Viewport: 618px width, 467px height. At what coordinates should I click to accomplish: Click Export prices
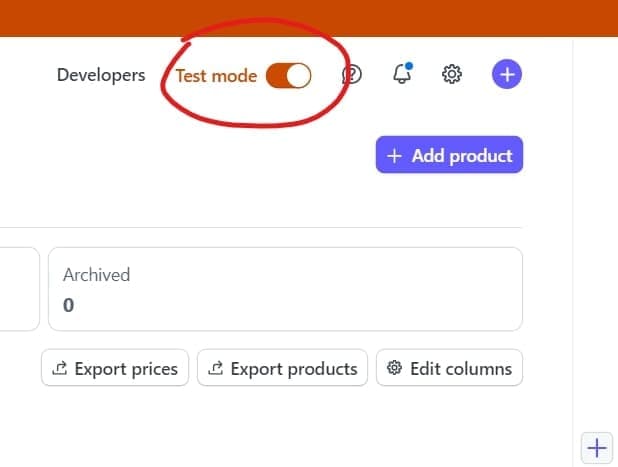114,368
